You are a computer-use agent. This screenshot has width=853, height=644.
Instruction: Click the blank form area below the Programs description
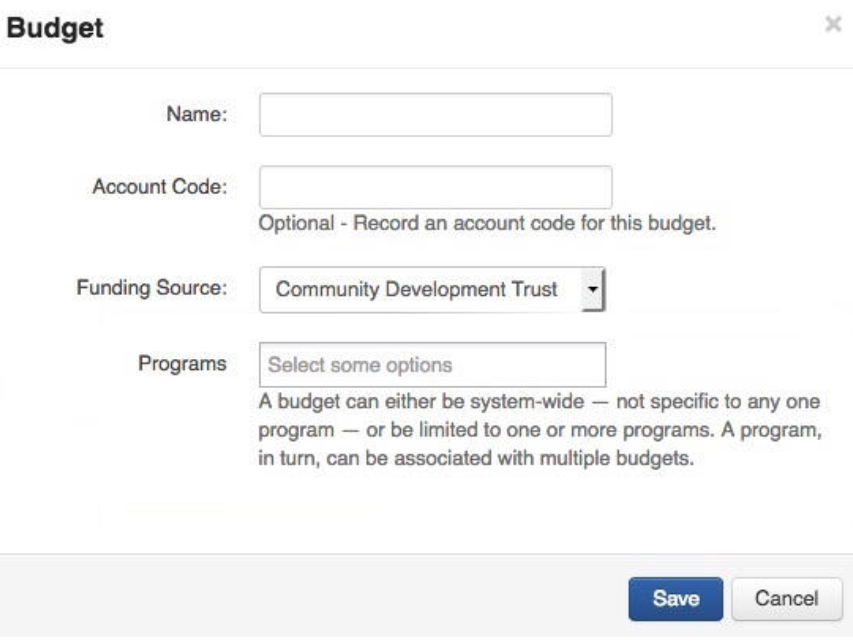coord(450,515)
